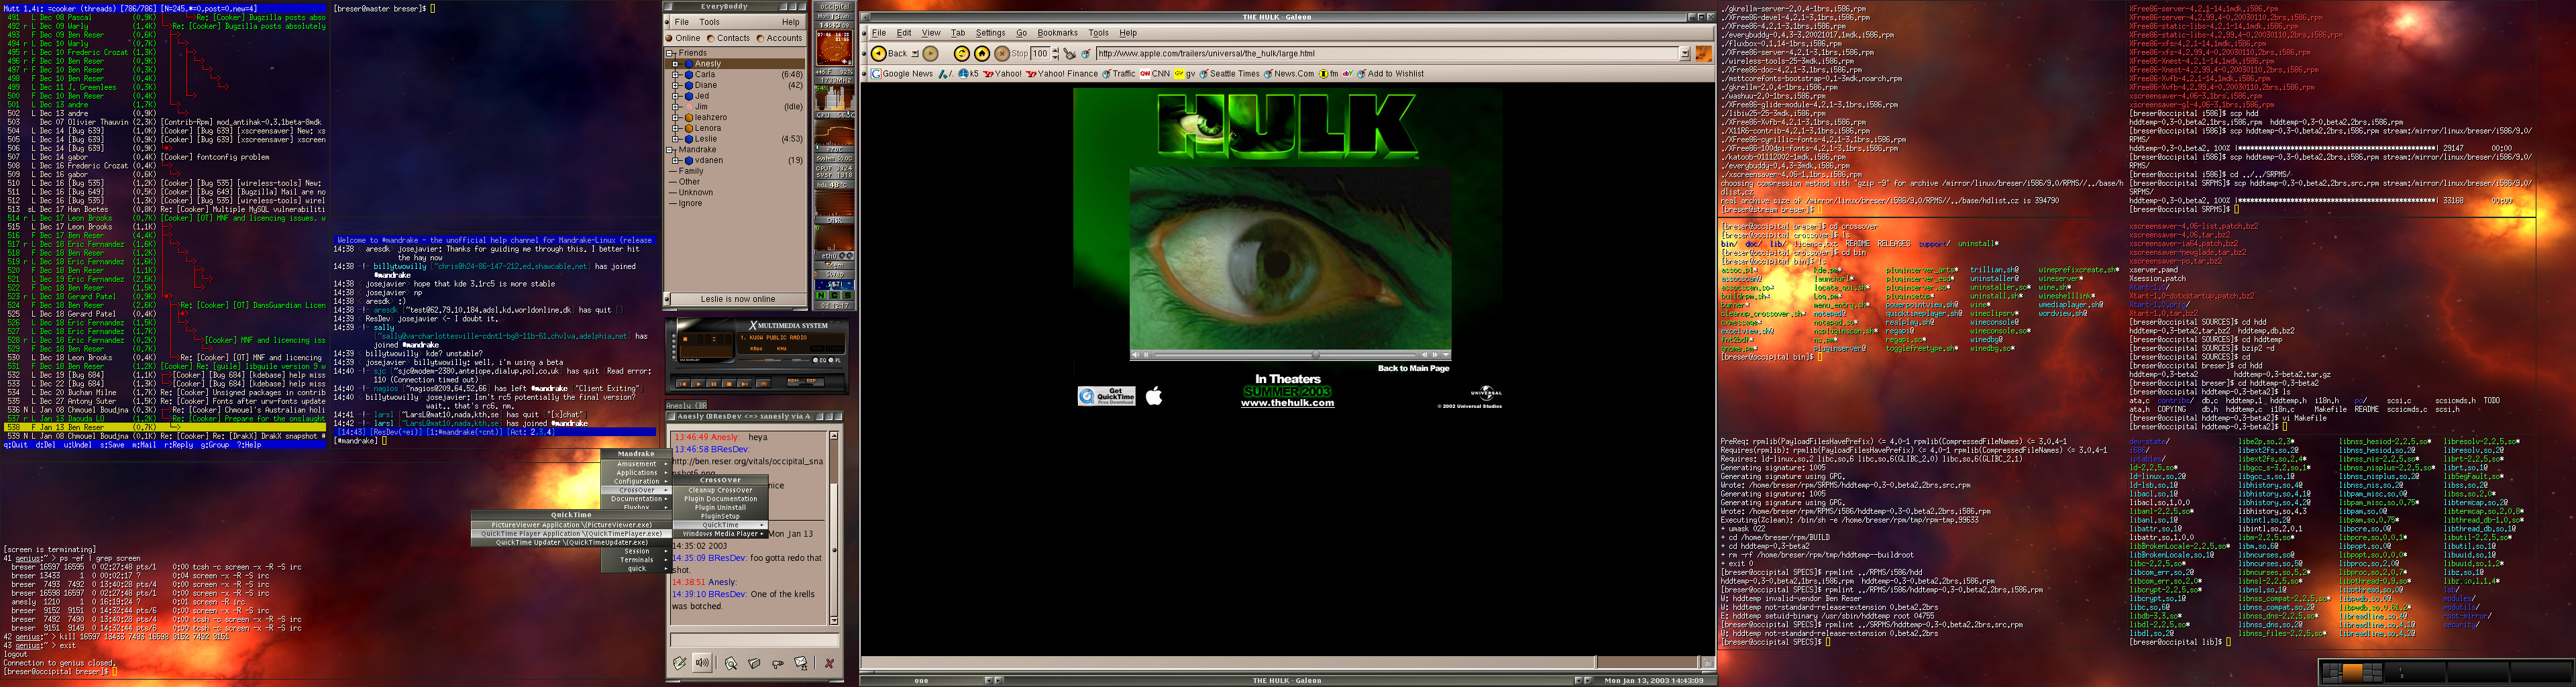Click the pencil edit icon in chat toolbar
This screenshot has height=687, width=2576.
point(680,663)
